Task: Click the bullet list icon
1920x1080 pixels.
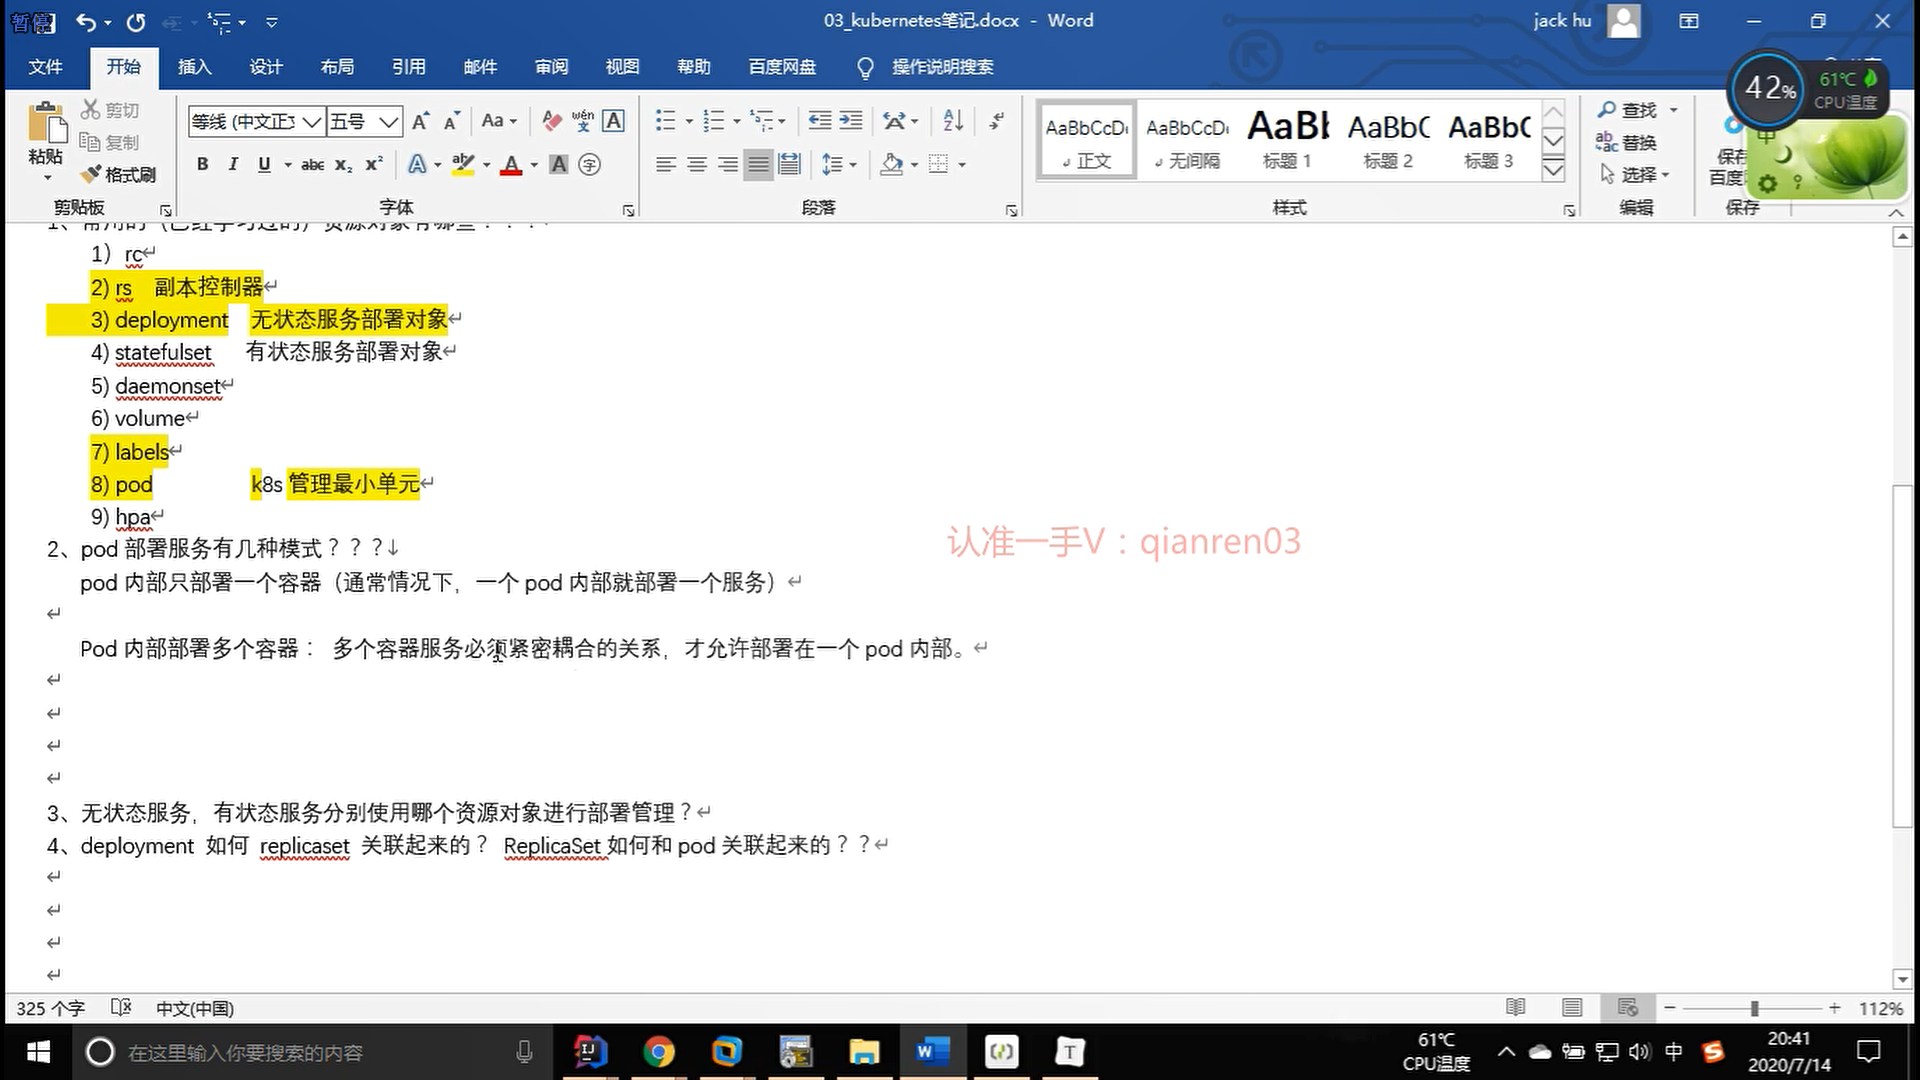Action: (665, 121)
